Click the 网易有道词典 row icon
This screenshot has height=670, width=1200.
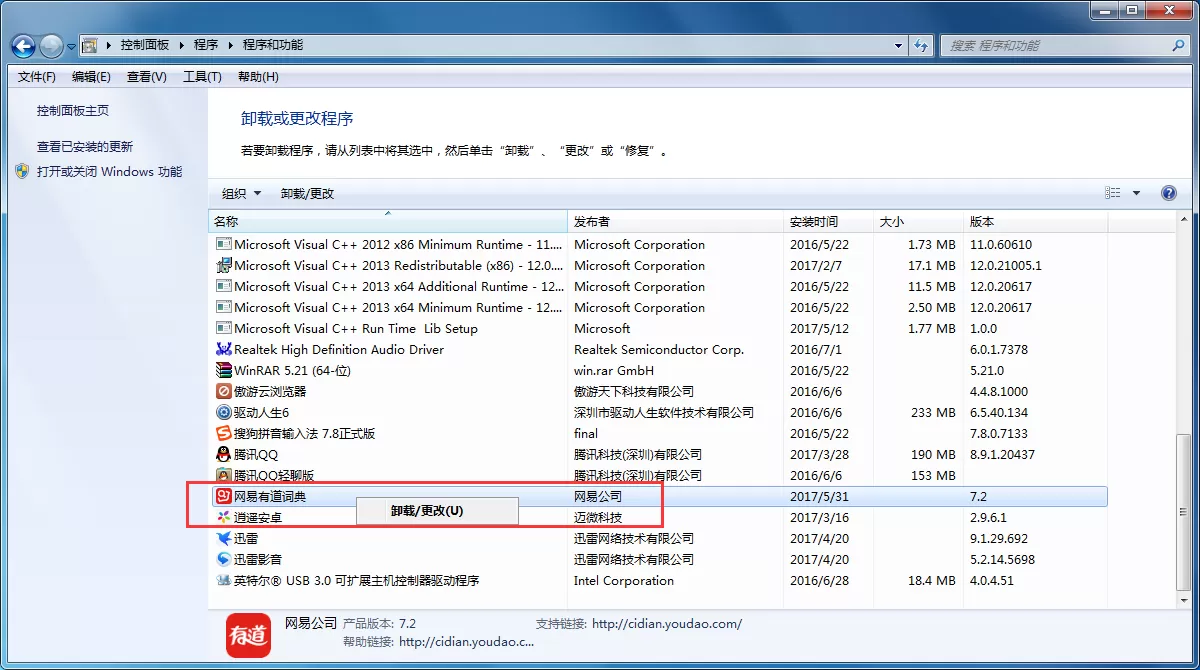click(224, 497)
